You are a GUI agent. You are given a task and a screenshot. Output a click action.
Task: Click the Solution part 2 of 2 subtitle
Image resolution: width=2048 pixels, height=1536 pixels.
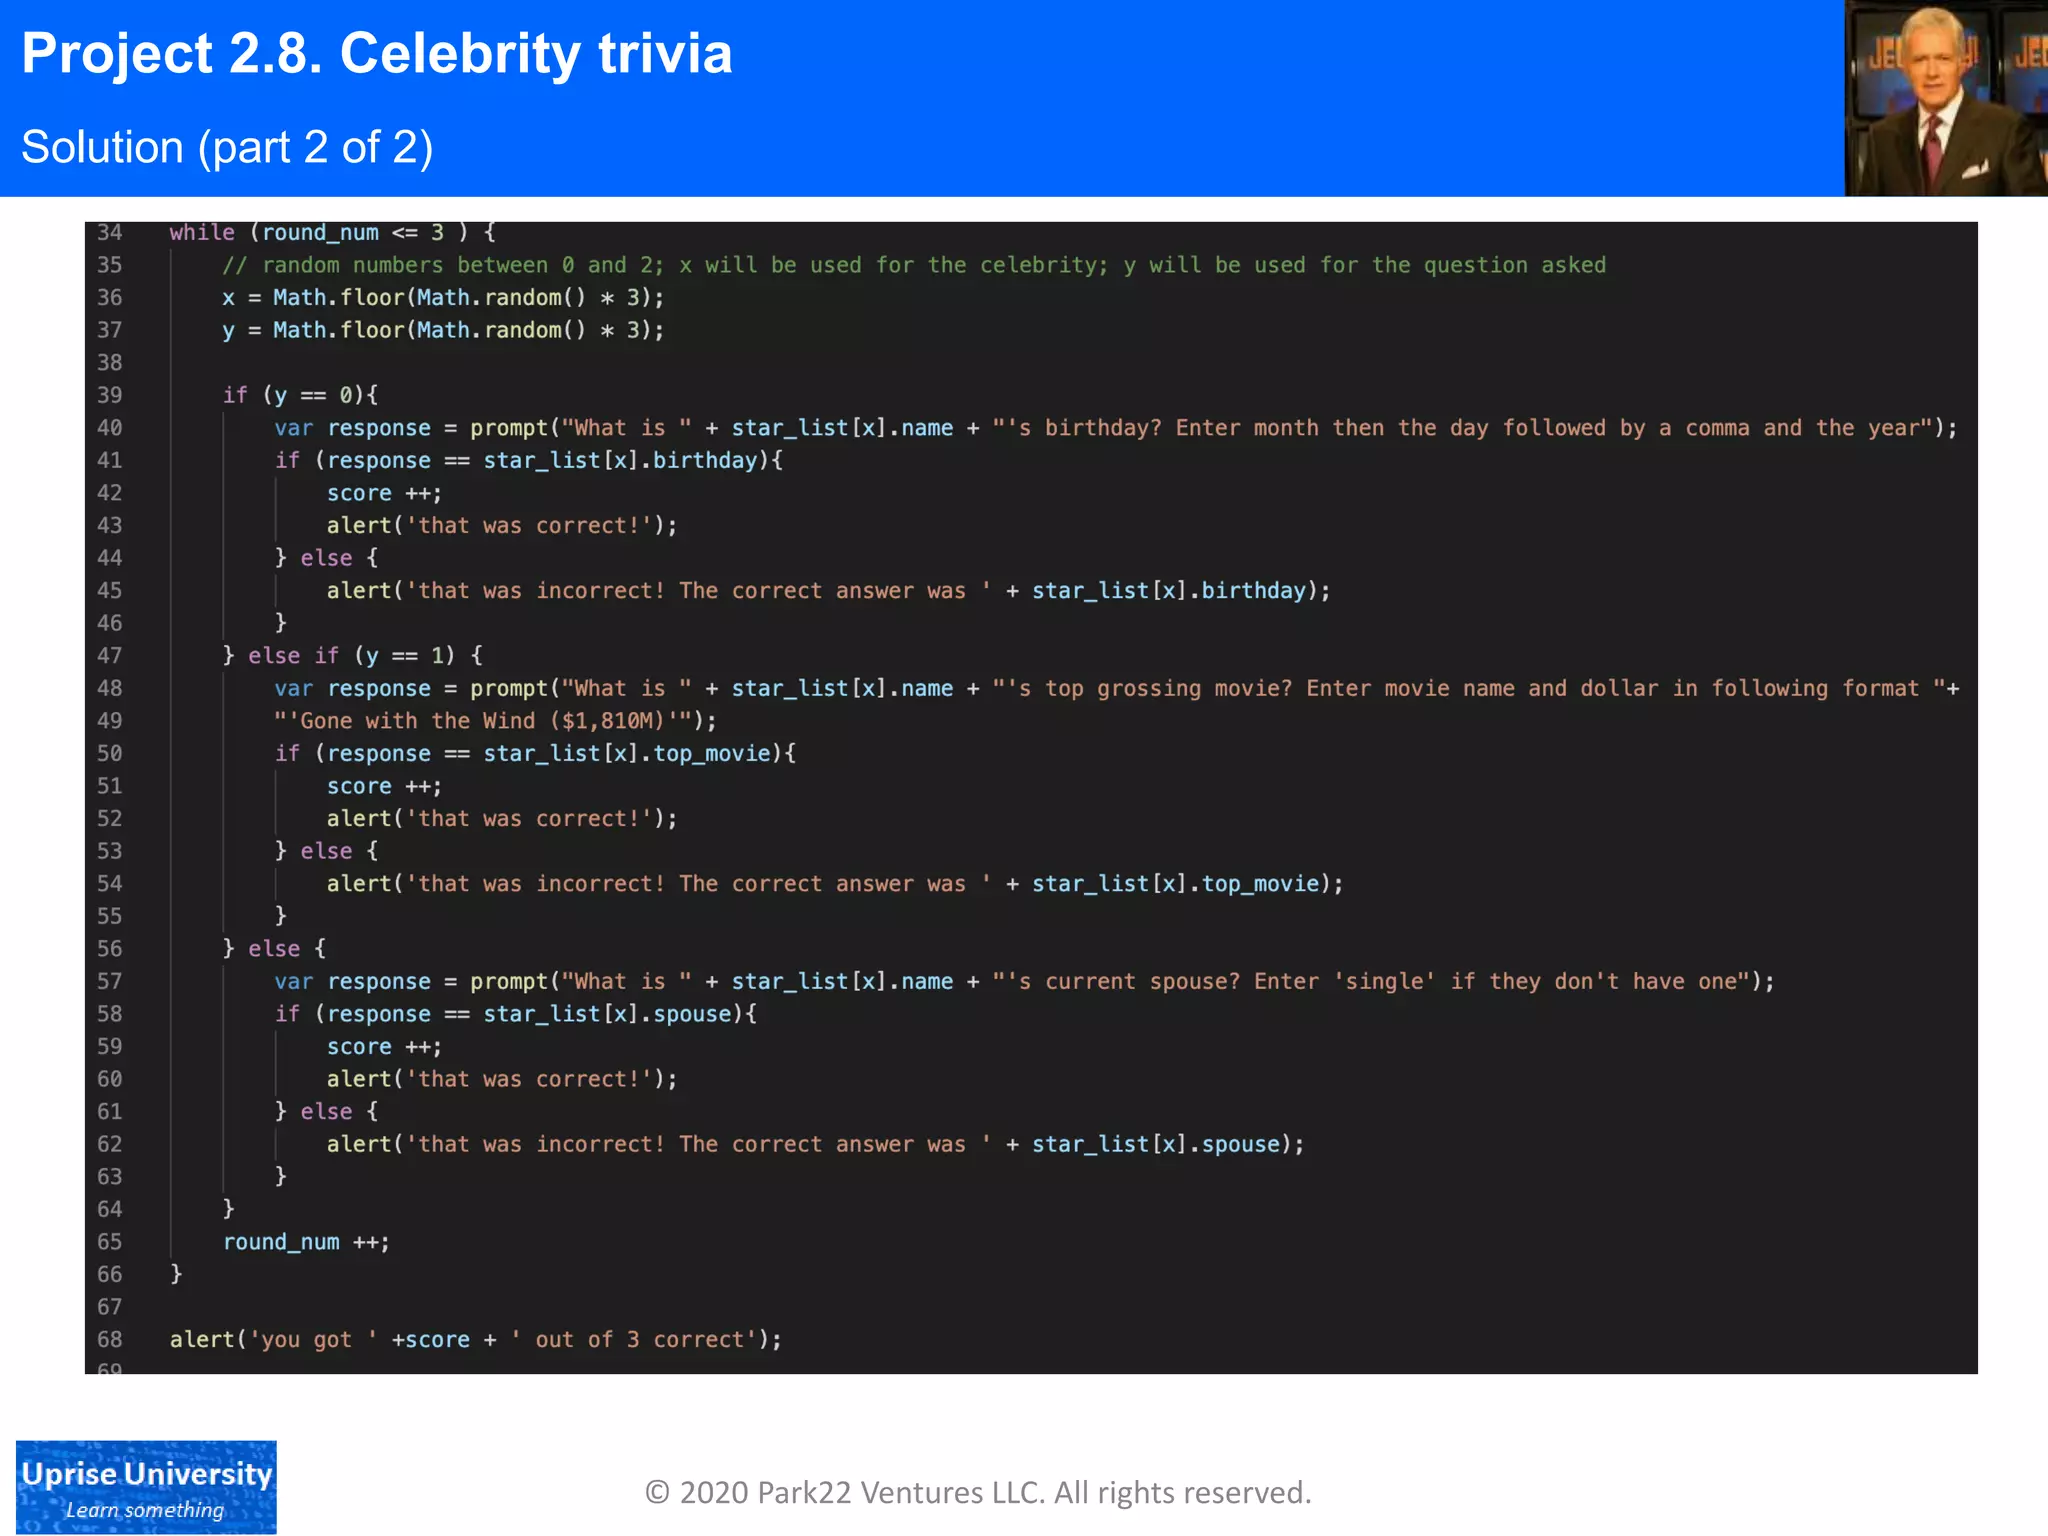pyautogui.click(x=227, y=148)
